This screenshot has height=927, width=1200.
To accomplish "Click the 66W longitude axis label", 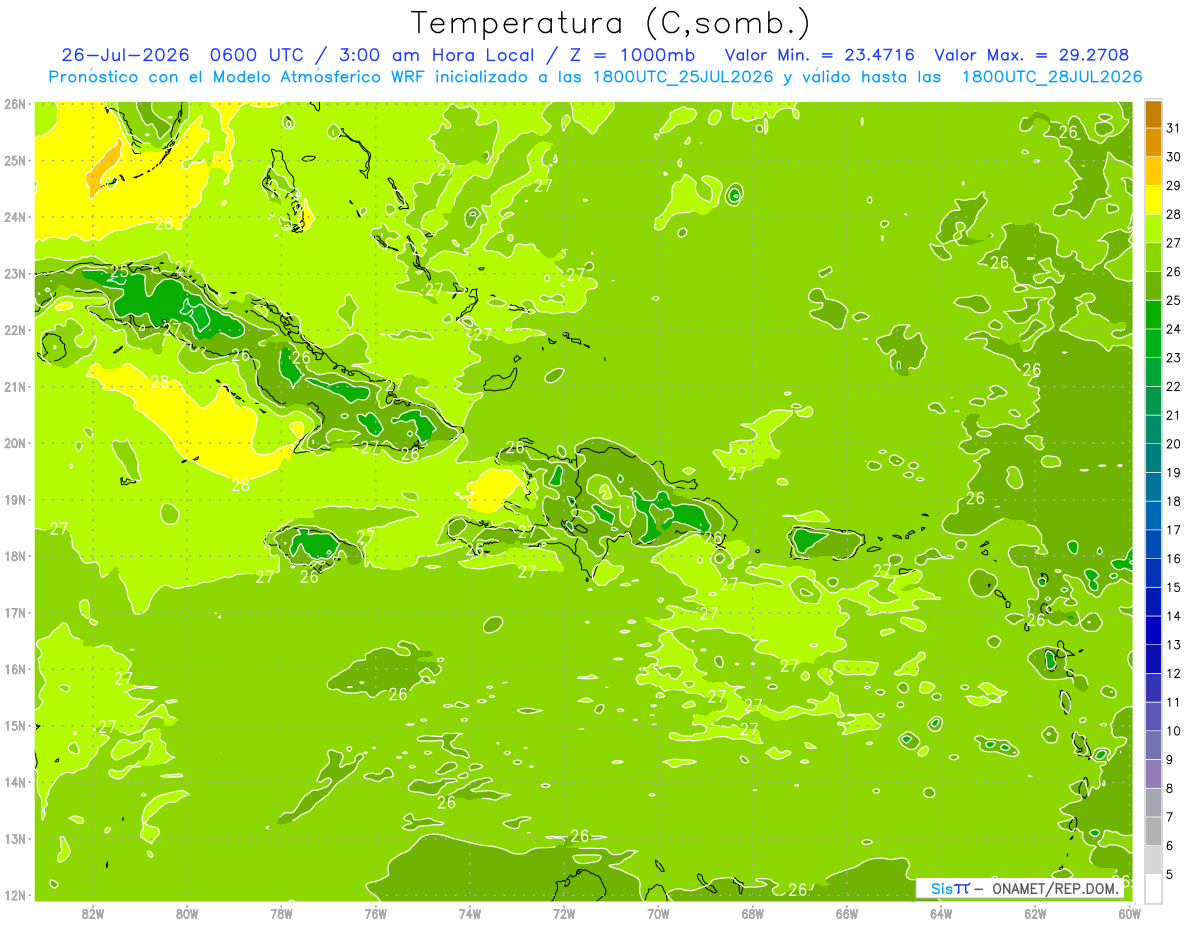I will [847, 913].
